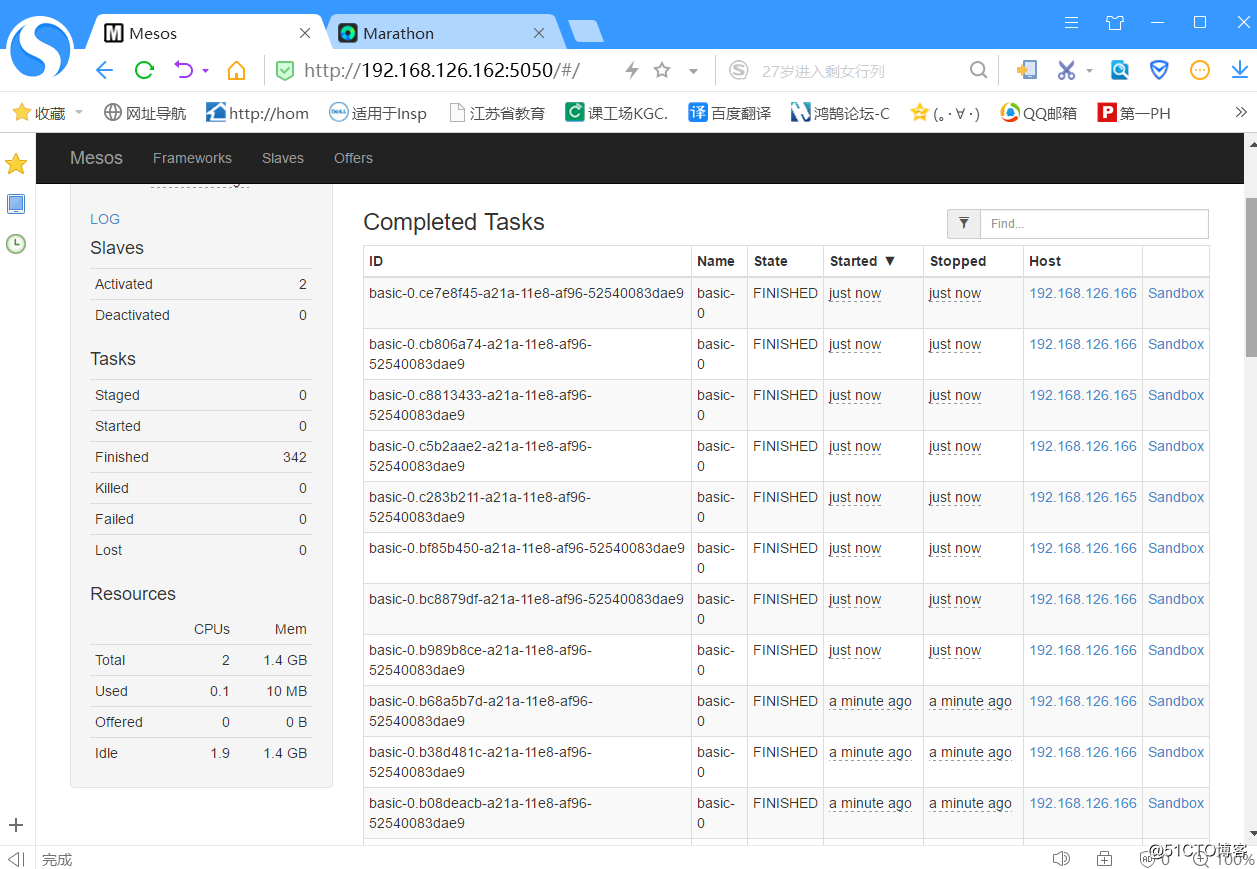Click the Mesos brand link
The image size is (1257, 869).
pyautogui.click(x=96, y=158)
